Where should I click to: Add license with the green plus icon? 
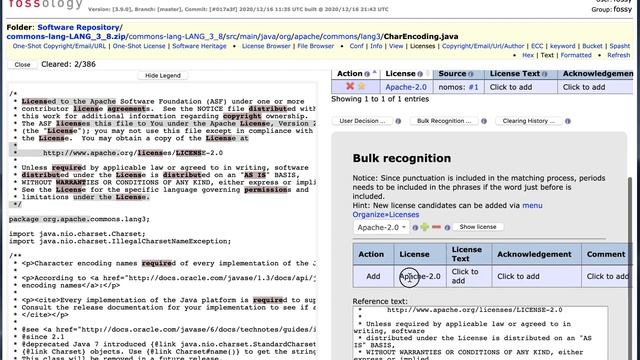tap(425, 227)
